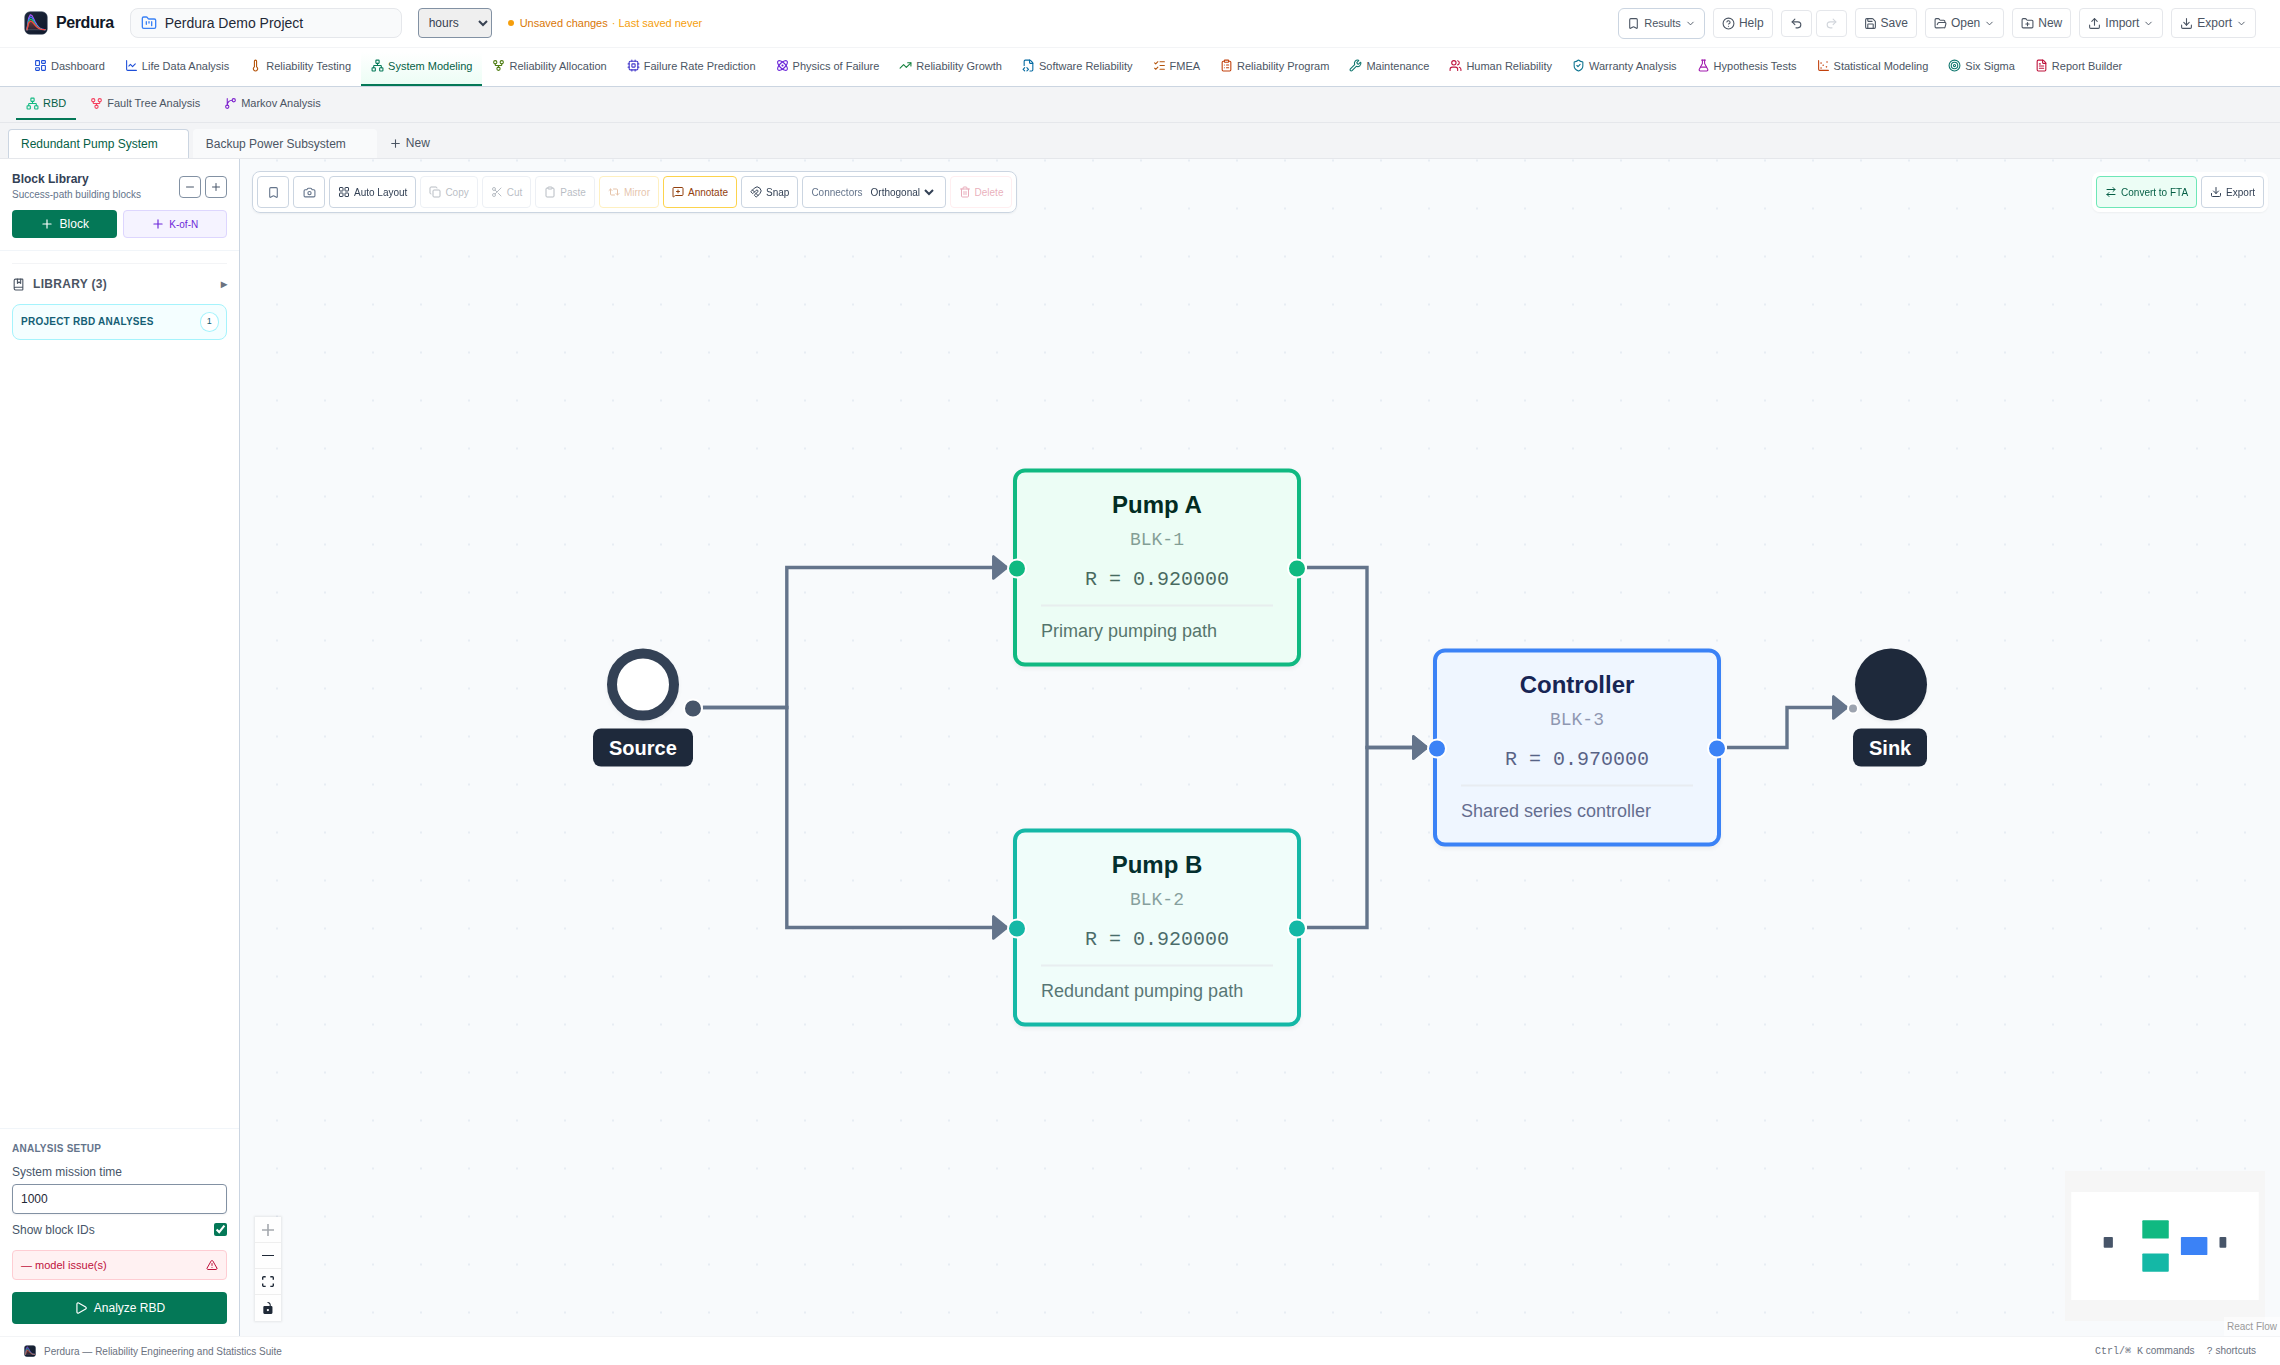
Task: Click the Convert to FTA button
Action: point(2146,192)
